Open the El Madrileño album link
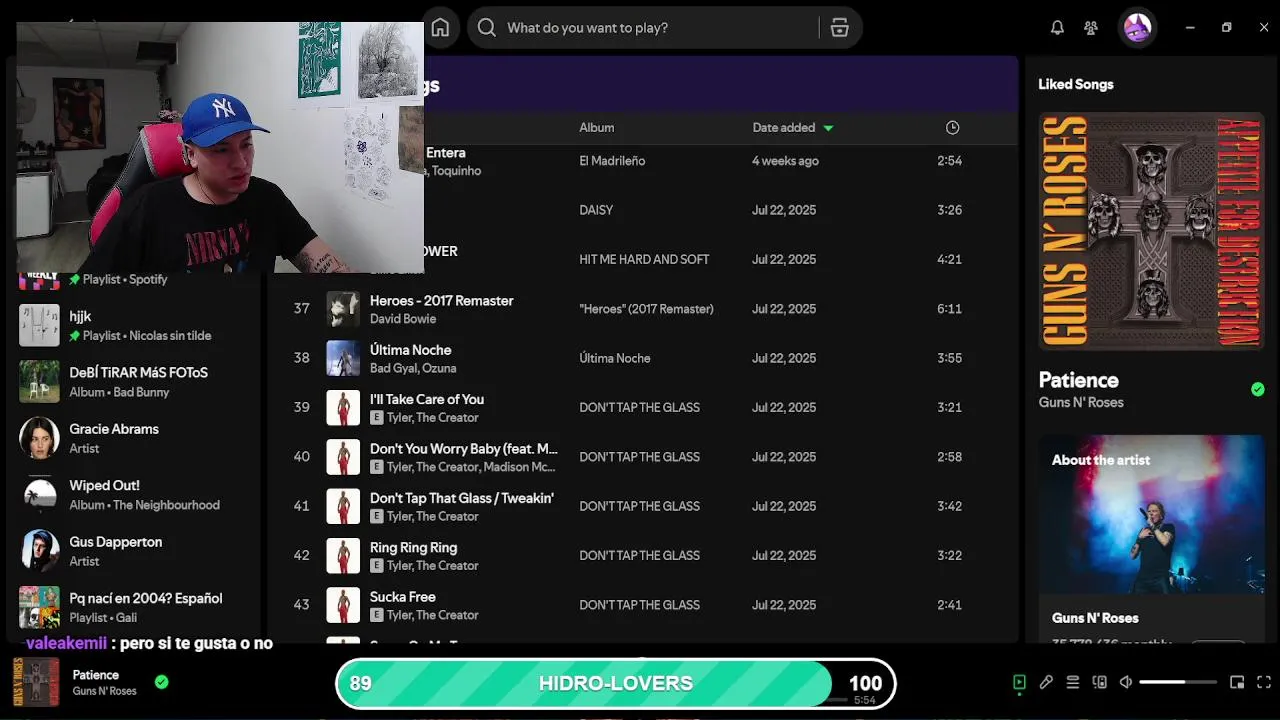 612,161
